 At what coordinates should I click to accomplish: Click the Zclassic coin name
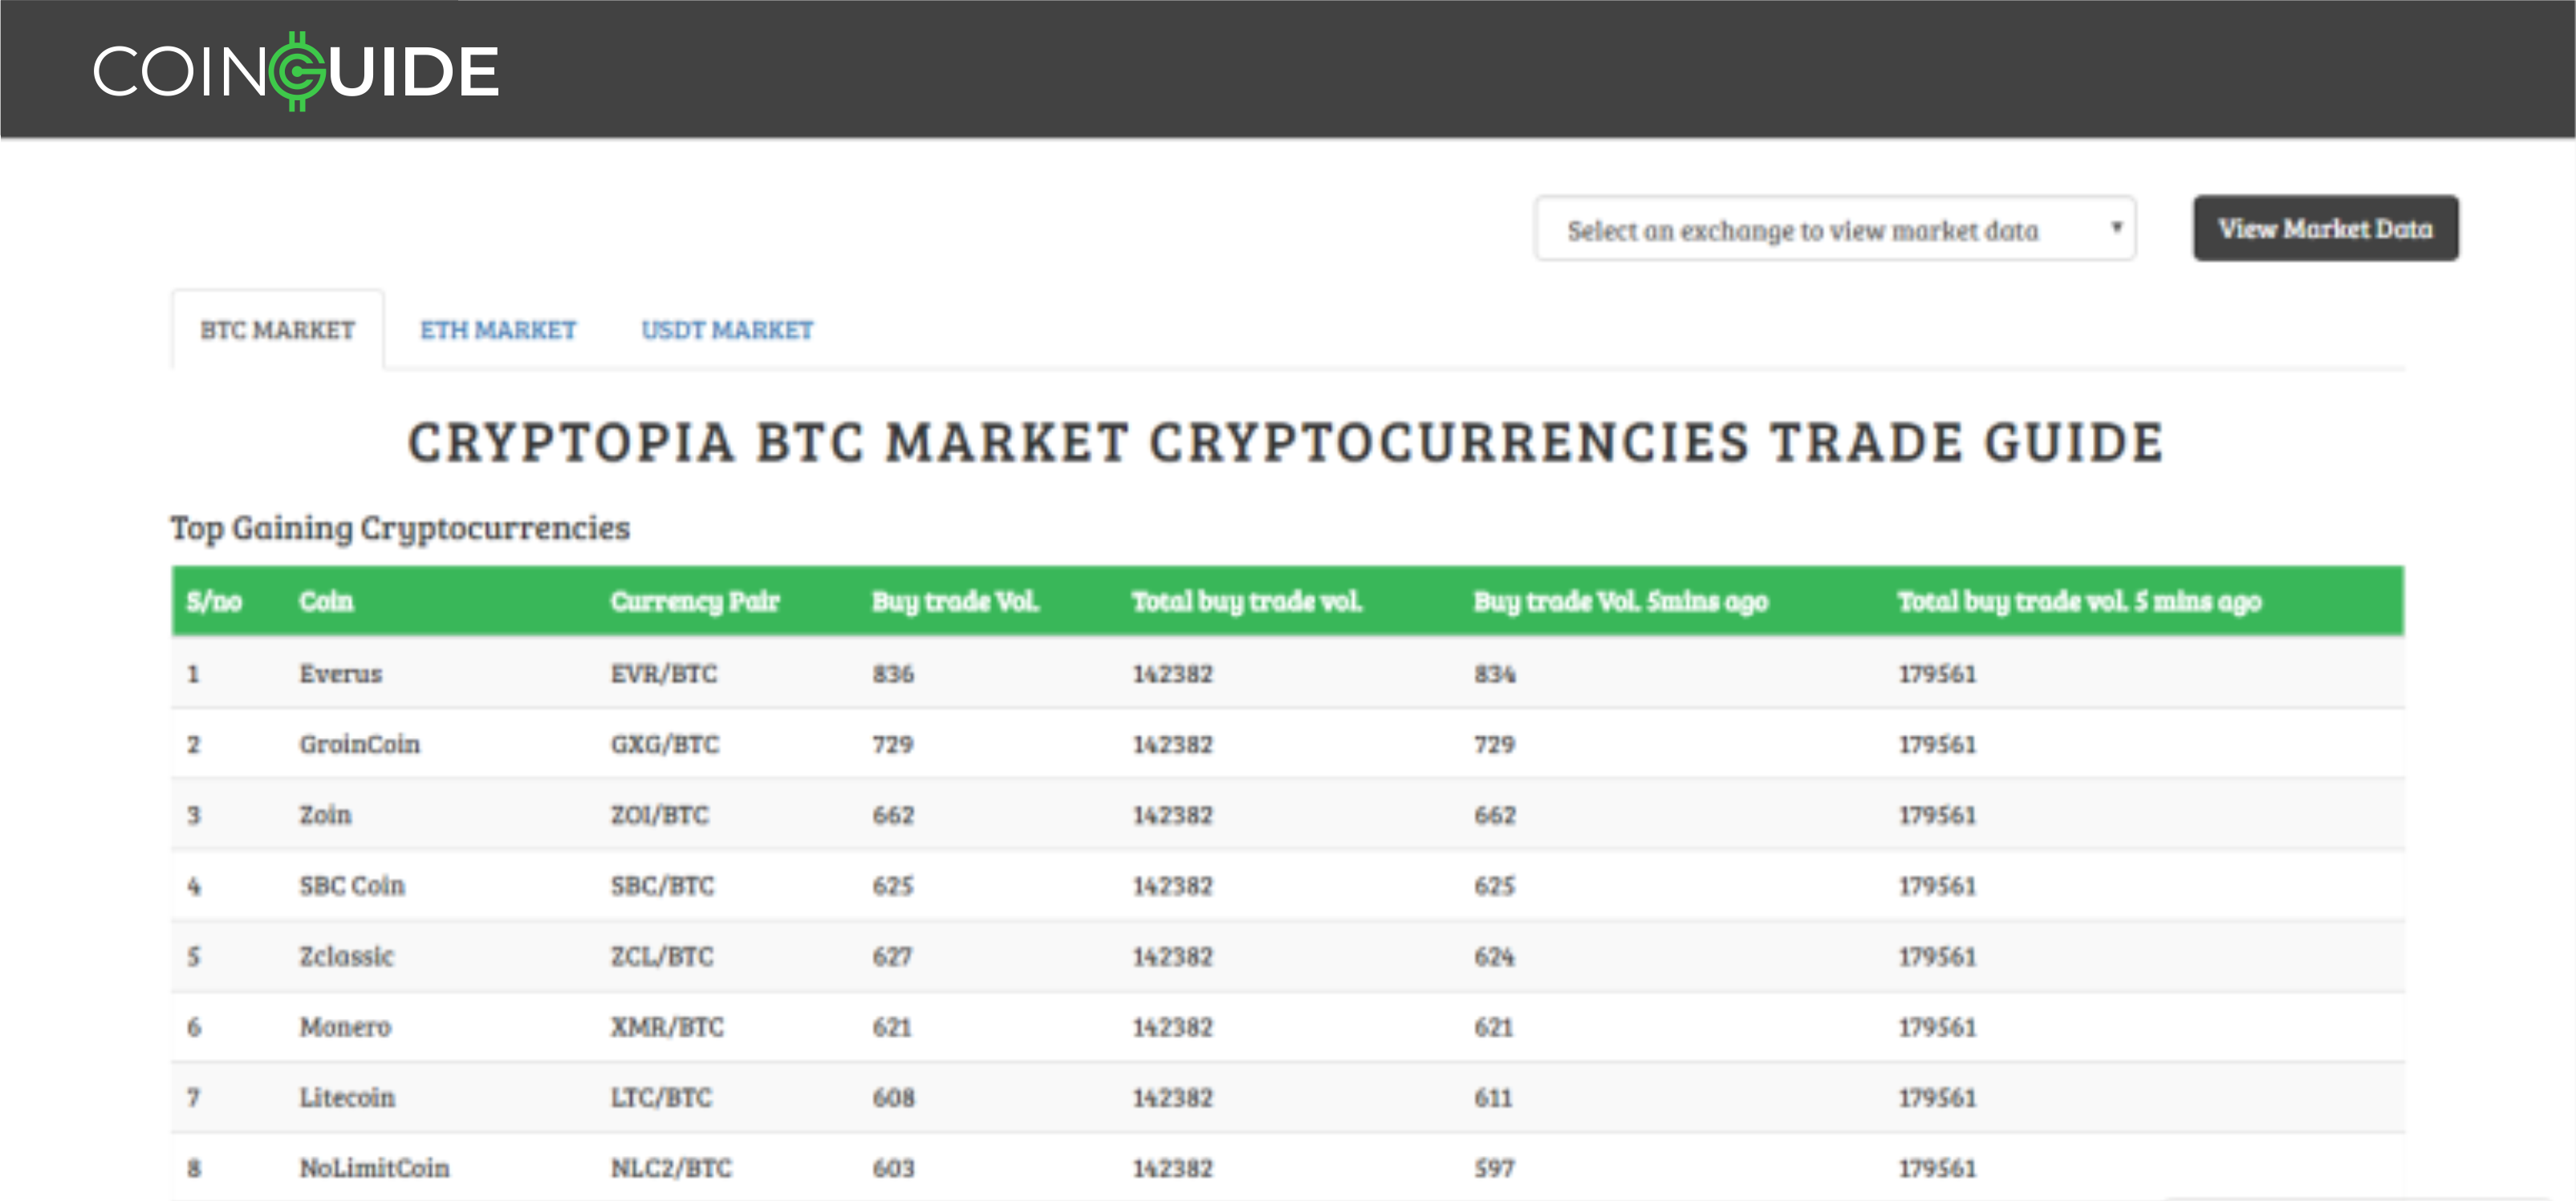(346, 956)
